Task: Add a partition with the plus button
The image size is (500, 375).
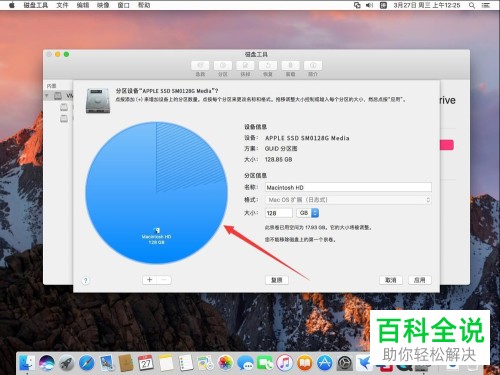Action: (x=150, y=280)
